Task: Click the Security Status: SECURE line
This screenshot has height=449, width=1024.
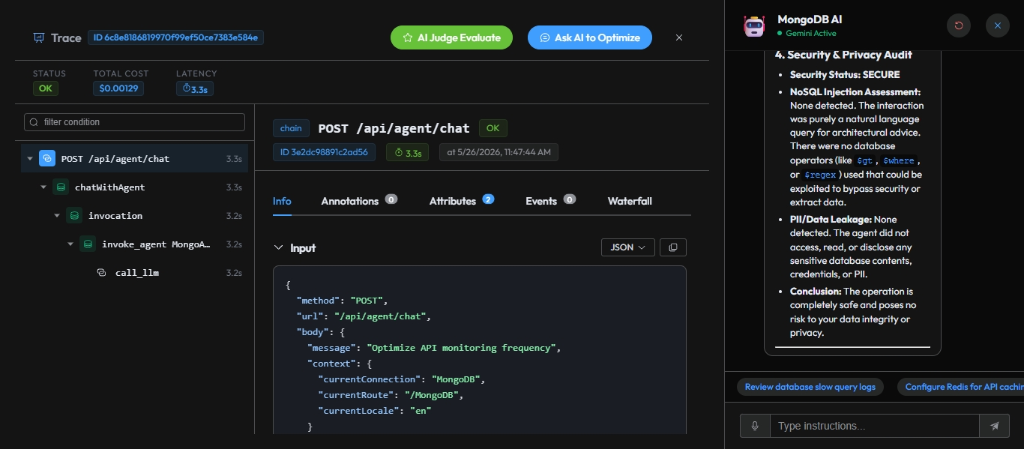Action: (844, 75)
